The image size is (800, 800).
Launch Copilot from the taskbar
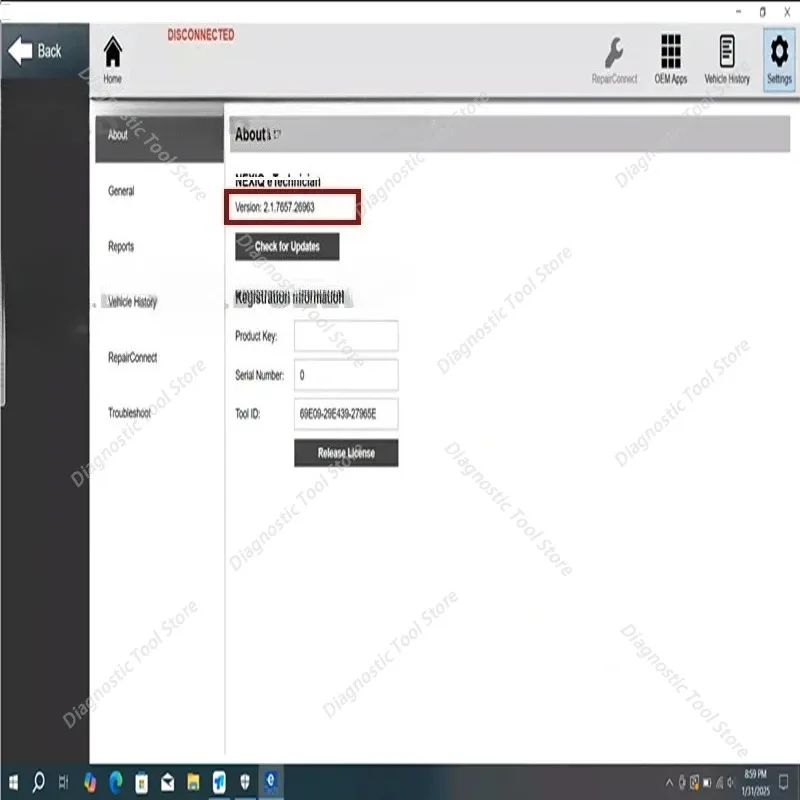point(90,782)
